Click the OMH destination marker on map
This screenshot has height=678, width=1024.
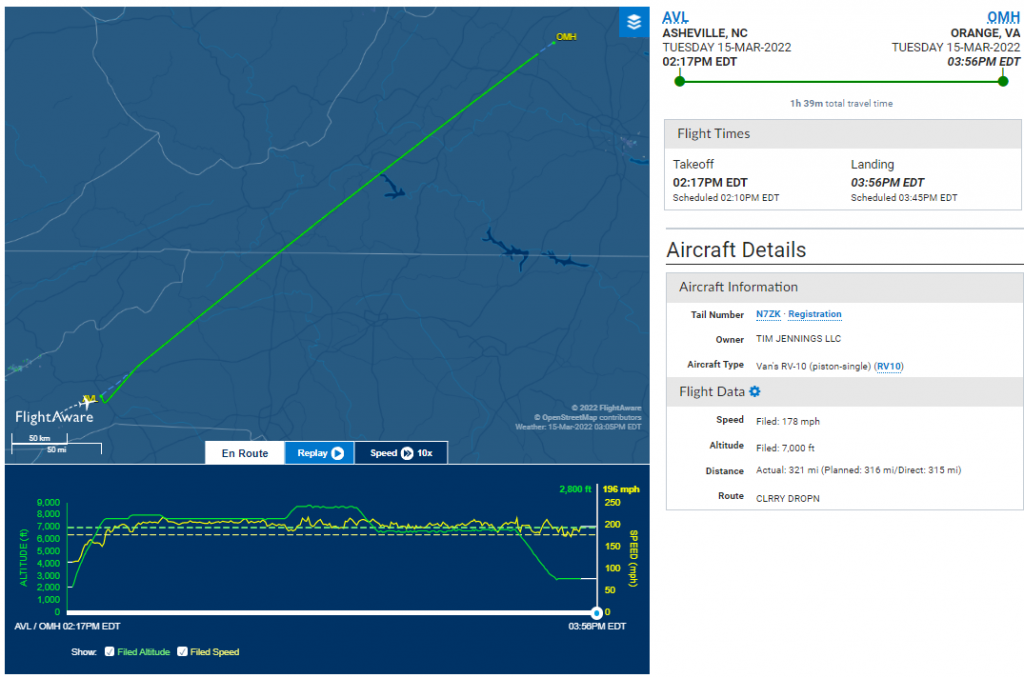[564, 37]
